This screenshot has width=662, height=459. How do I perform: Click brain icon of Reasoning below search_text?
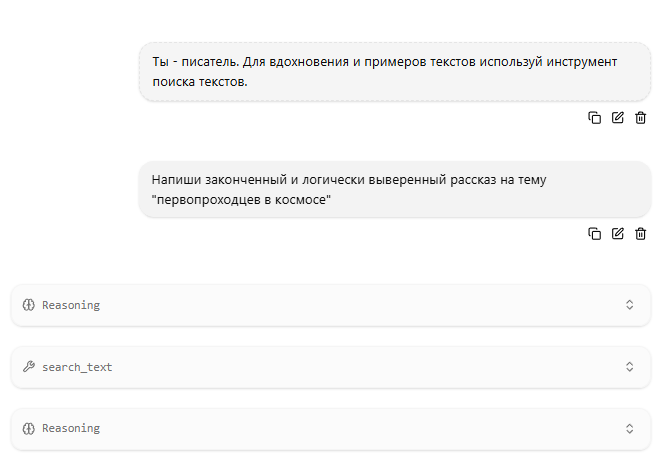pyautogui.click(x=29, y=429)
